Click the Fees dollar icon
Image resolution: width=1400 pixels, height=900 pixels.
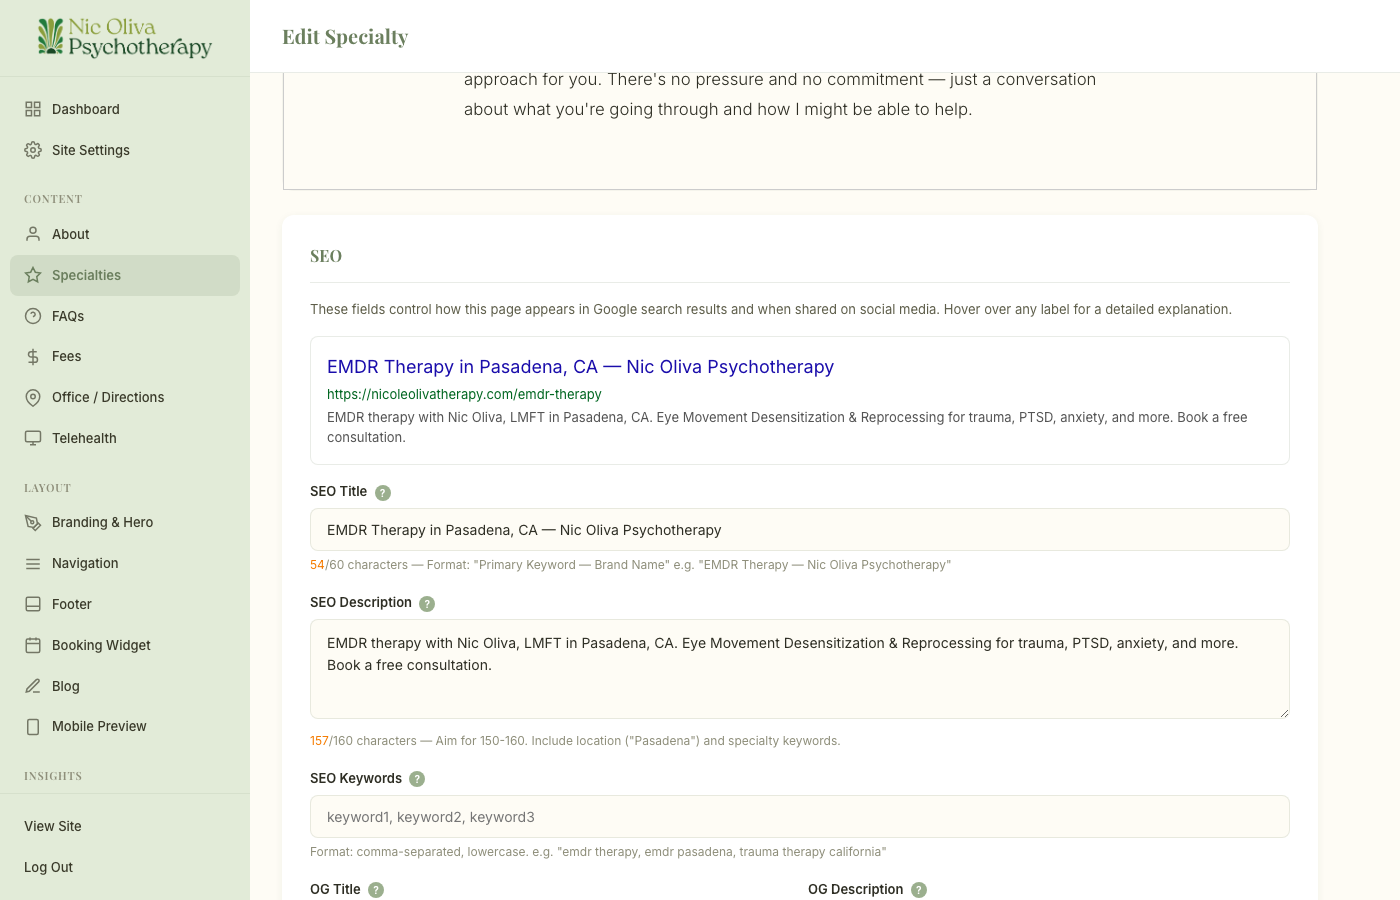point(33,356)
